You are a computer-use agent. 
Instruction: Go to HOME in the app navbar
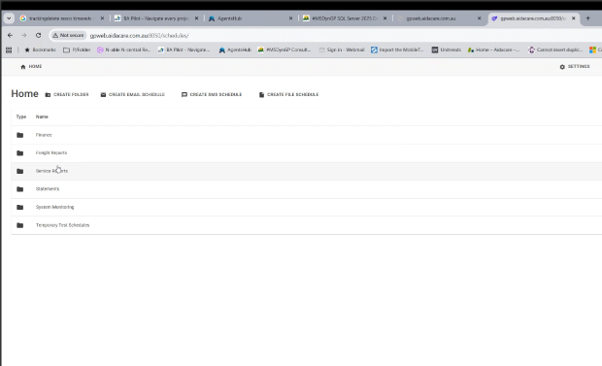click(31, 67)
